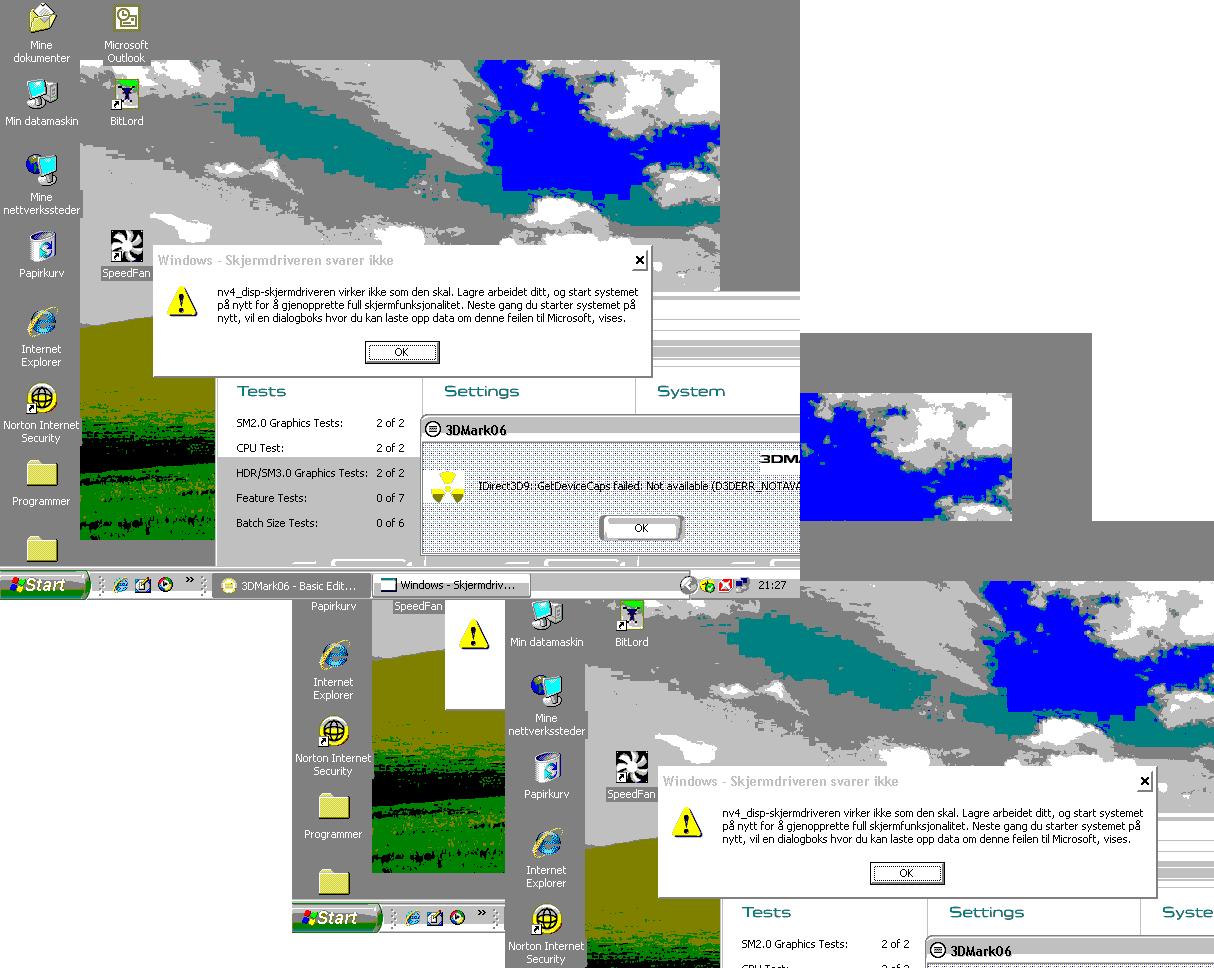Open Papirkurv bin left of the first error dialog
The height and width of the screenshot is (968, 1214).
coord(41,255)
